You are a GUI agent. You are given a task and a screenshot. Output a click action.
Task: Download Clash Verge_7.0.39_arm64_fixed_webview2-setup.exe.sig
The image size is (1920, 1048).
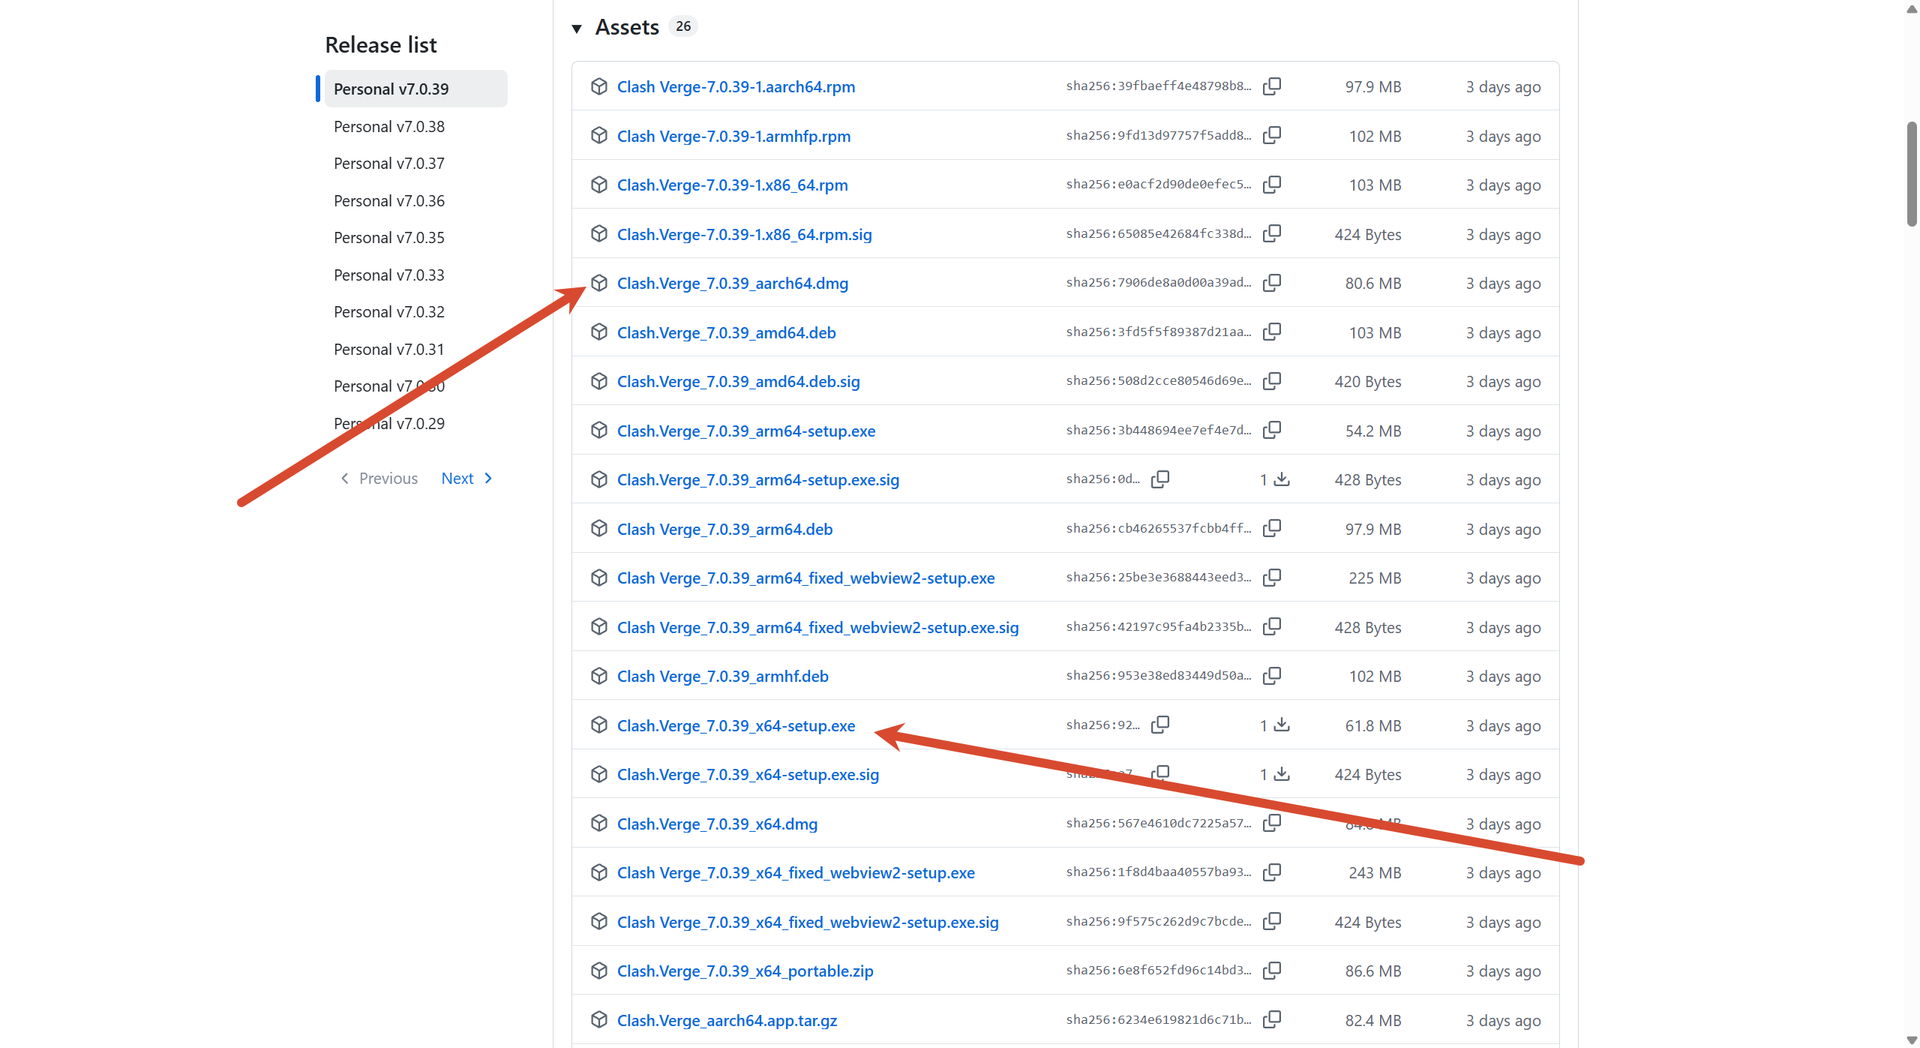[x=818, y=627]
